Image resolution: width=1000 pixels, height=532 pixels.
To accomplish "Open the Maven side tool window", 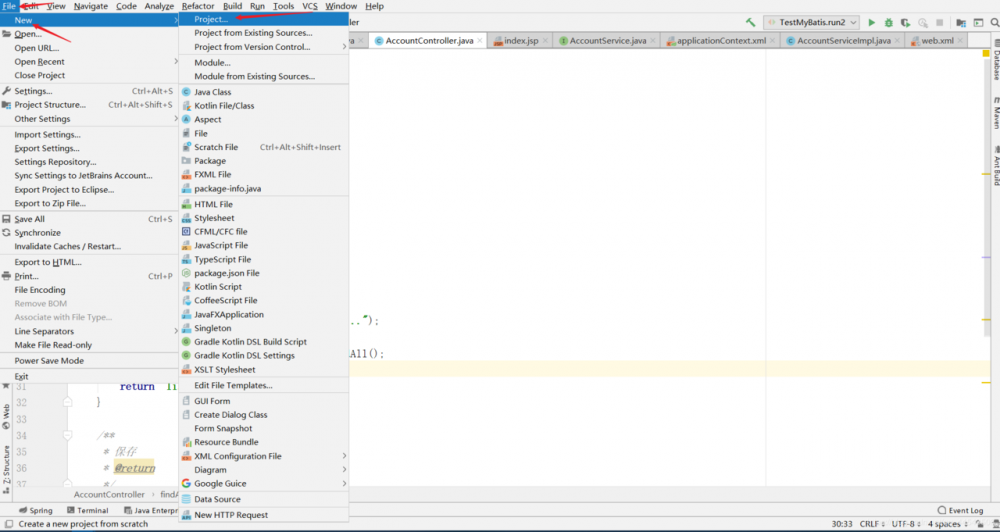I will pyautogui.click(x=996, y=114).
